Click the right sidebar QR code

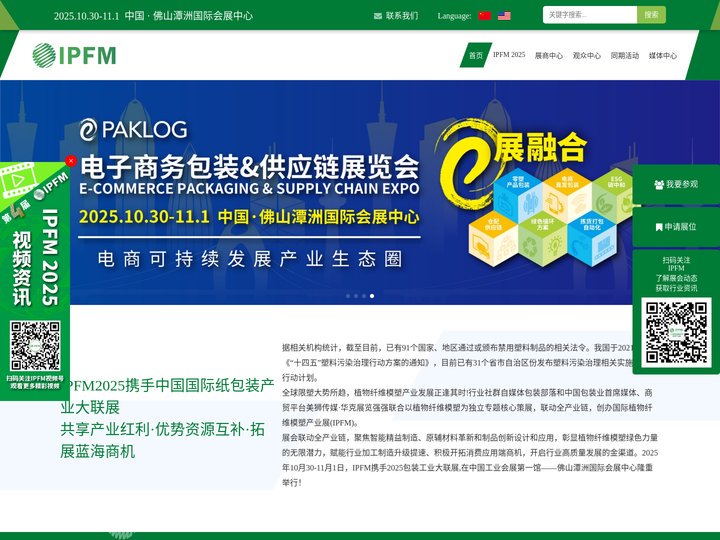click(676, 332)
